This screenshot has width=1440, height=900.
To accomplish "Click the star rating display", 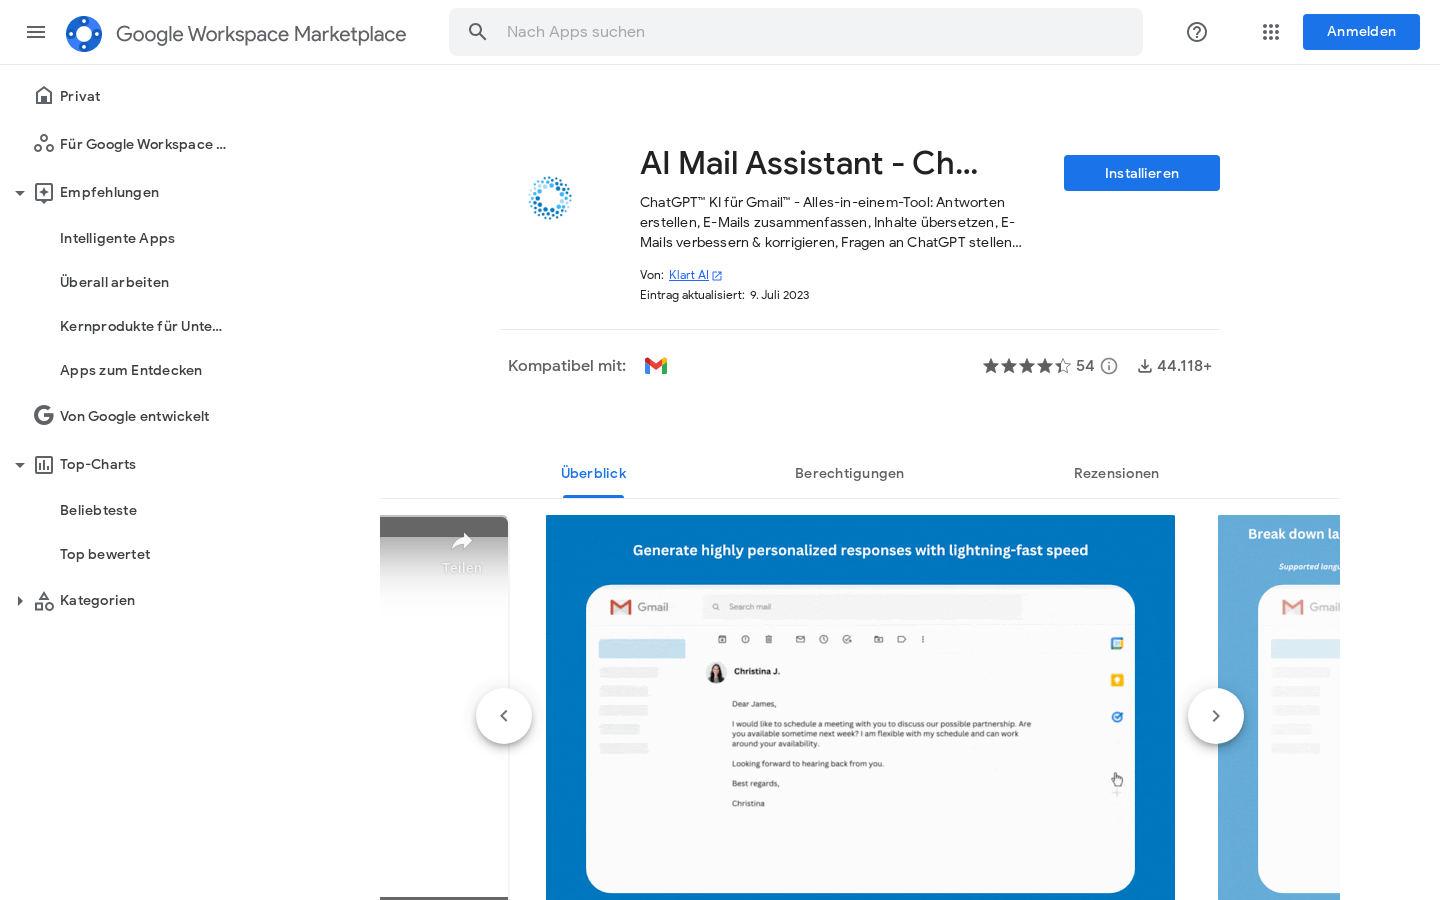I will 1027,366.
